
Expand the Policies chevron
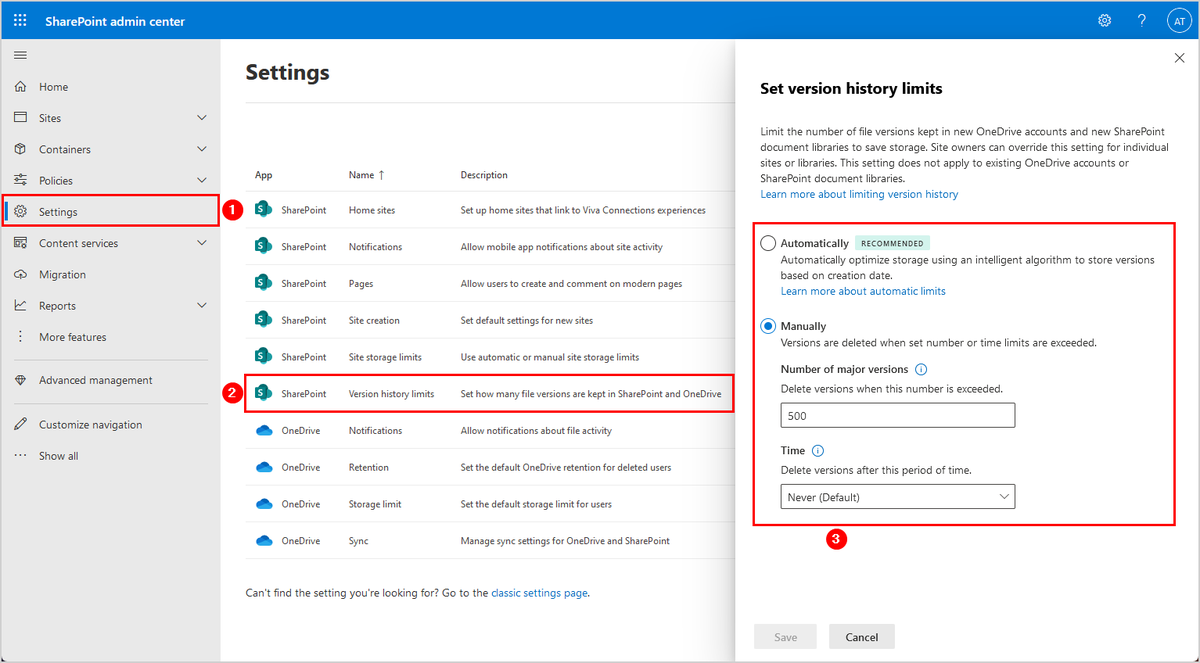coord(202,180)
